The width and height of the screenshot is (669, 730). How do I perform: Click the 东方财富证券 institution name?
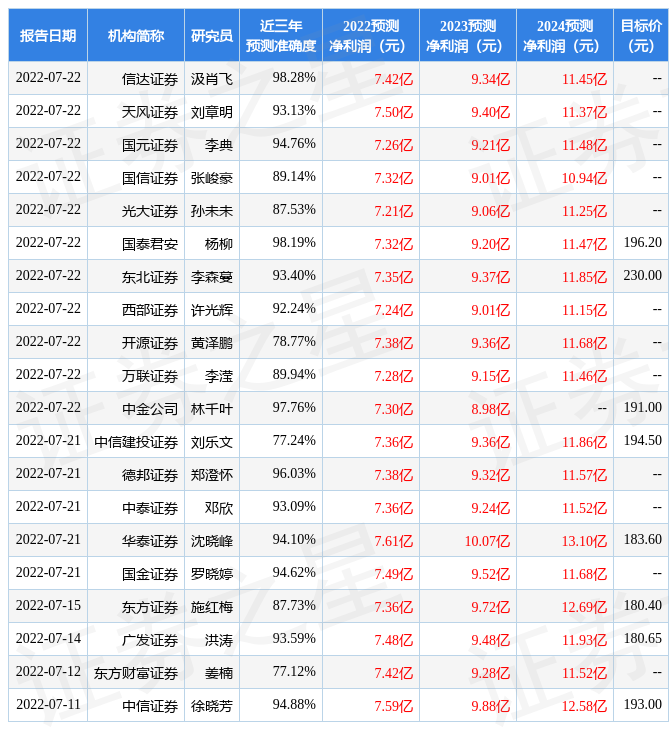tap(136, 672)
